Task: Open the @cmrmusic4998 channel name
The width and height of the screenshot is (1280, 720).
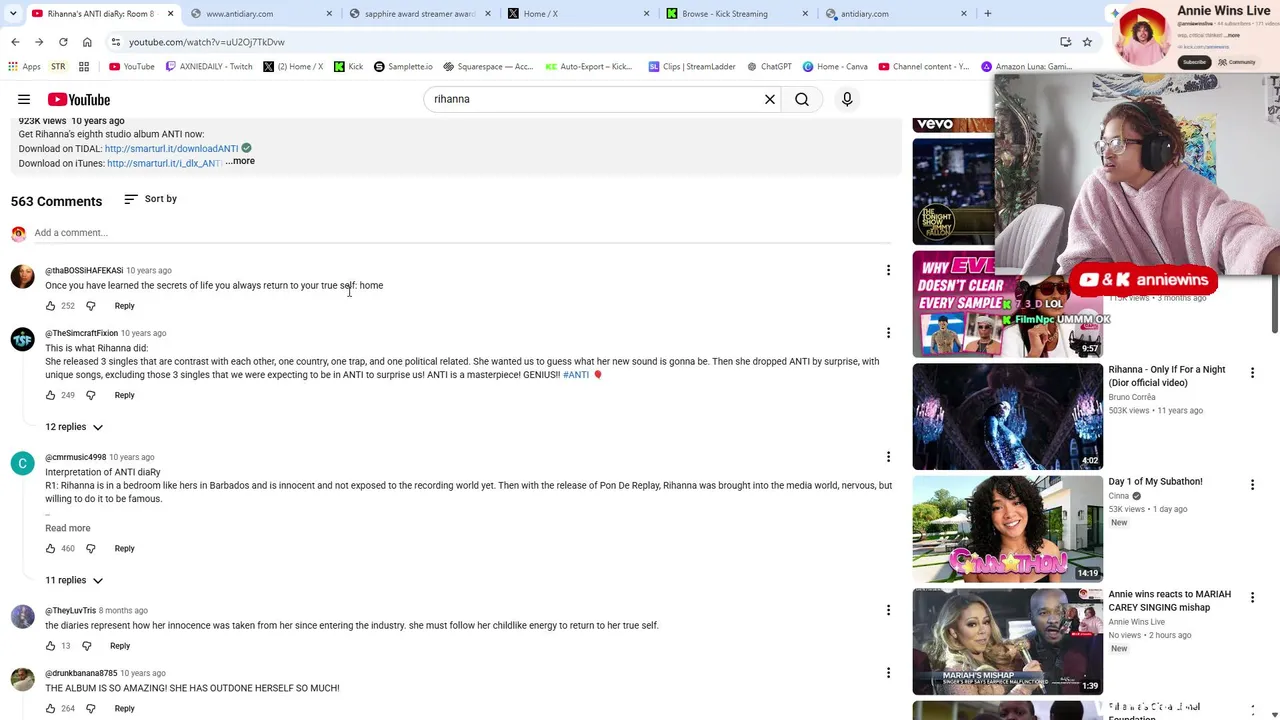Action: (x=75, y=457)
